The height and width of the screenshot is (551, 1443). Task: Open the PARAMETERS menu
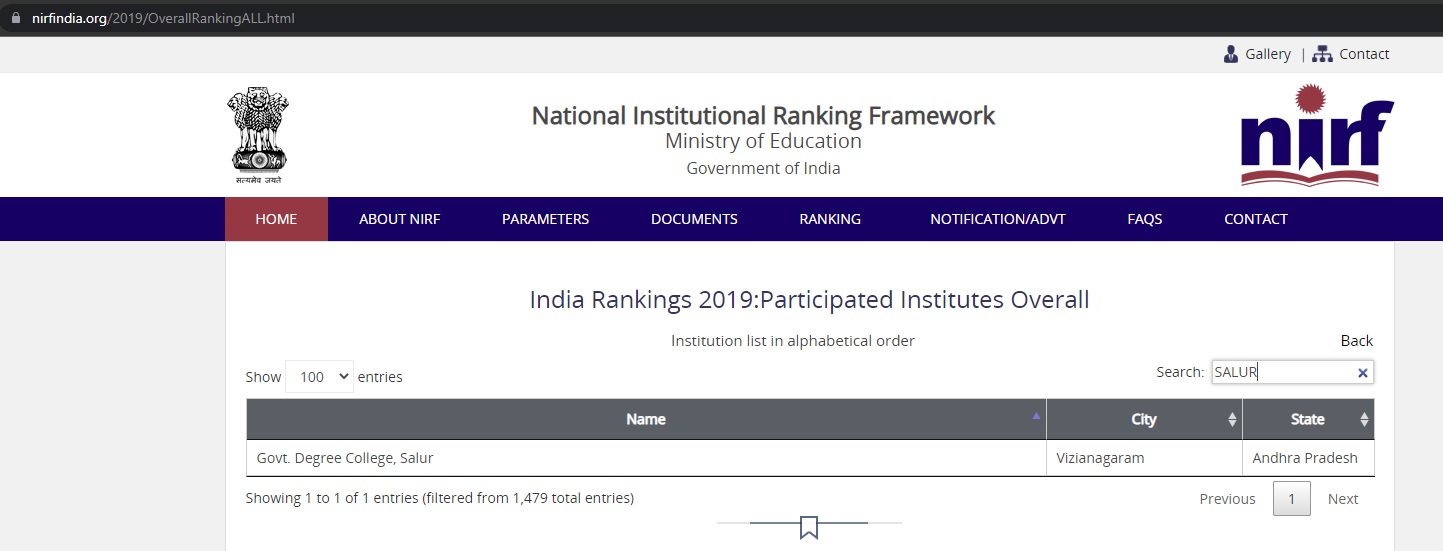(x=545, y=219)
